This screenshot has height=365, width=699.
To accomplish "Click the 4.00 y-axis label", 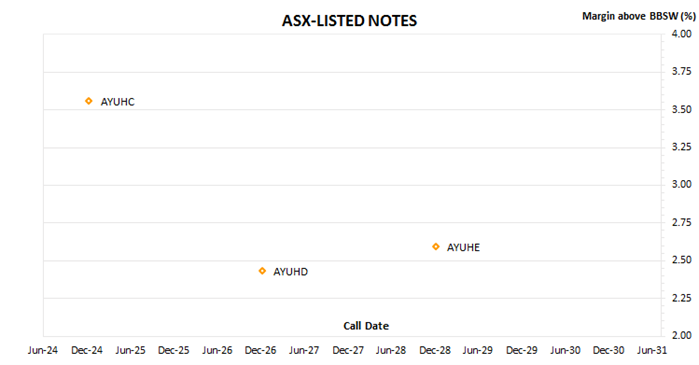I will [x=682, y=34].
